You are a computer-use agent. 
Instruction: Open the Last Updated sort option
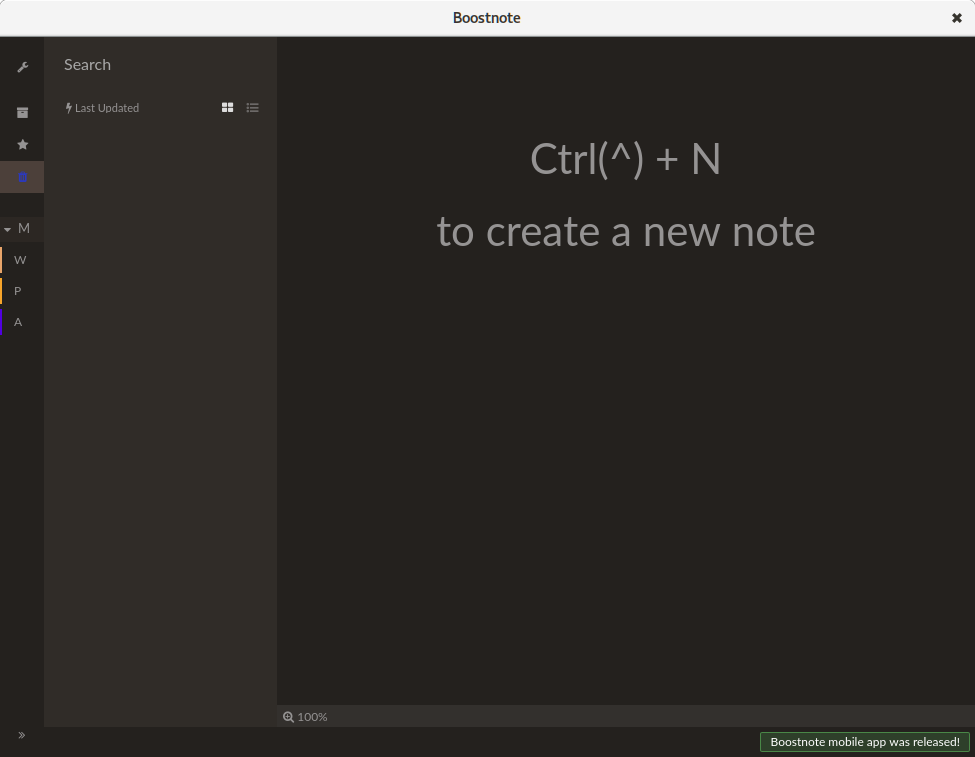coord(102,108)
